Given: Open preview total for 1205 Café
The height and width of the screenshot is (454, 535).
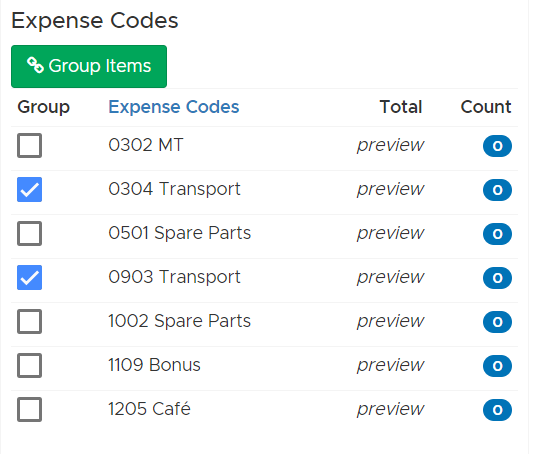Looking at the screenshot, I should (x=390, y=410).
